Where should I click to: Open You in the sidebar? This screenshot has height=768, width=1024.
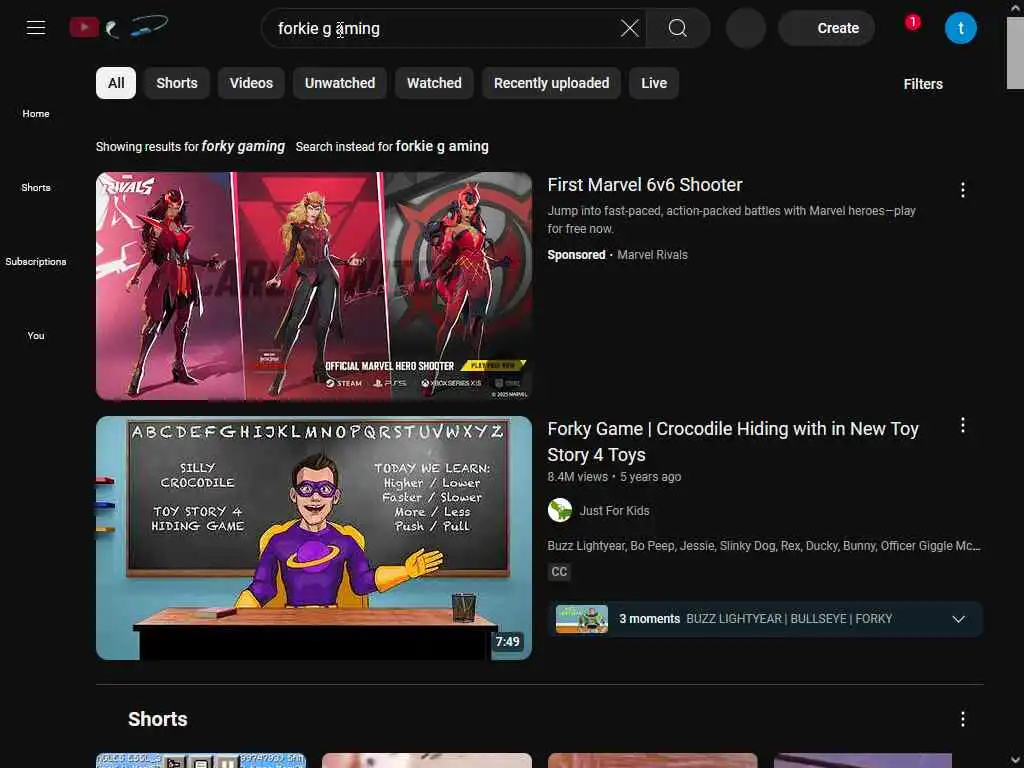[36, 335]
